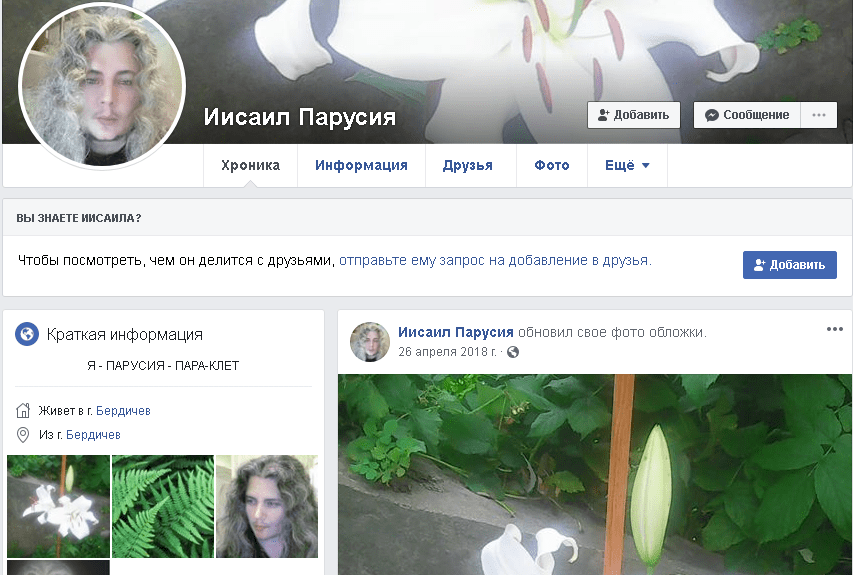This screenshot has width=853, height=575.
Task: Click the house icon next to Живет в г.
Action: pos(23,410)
